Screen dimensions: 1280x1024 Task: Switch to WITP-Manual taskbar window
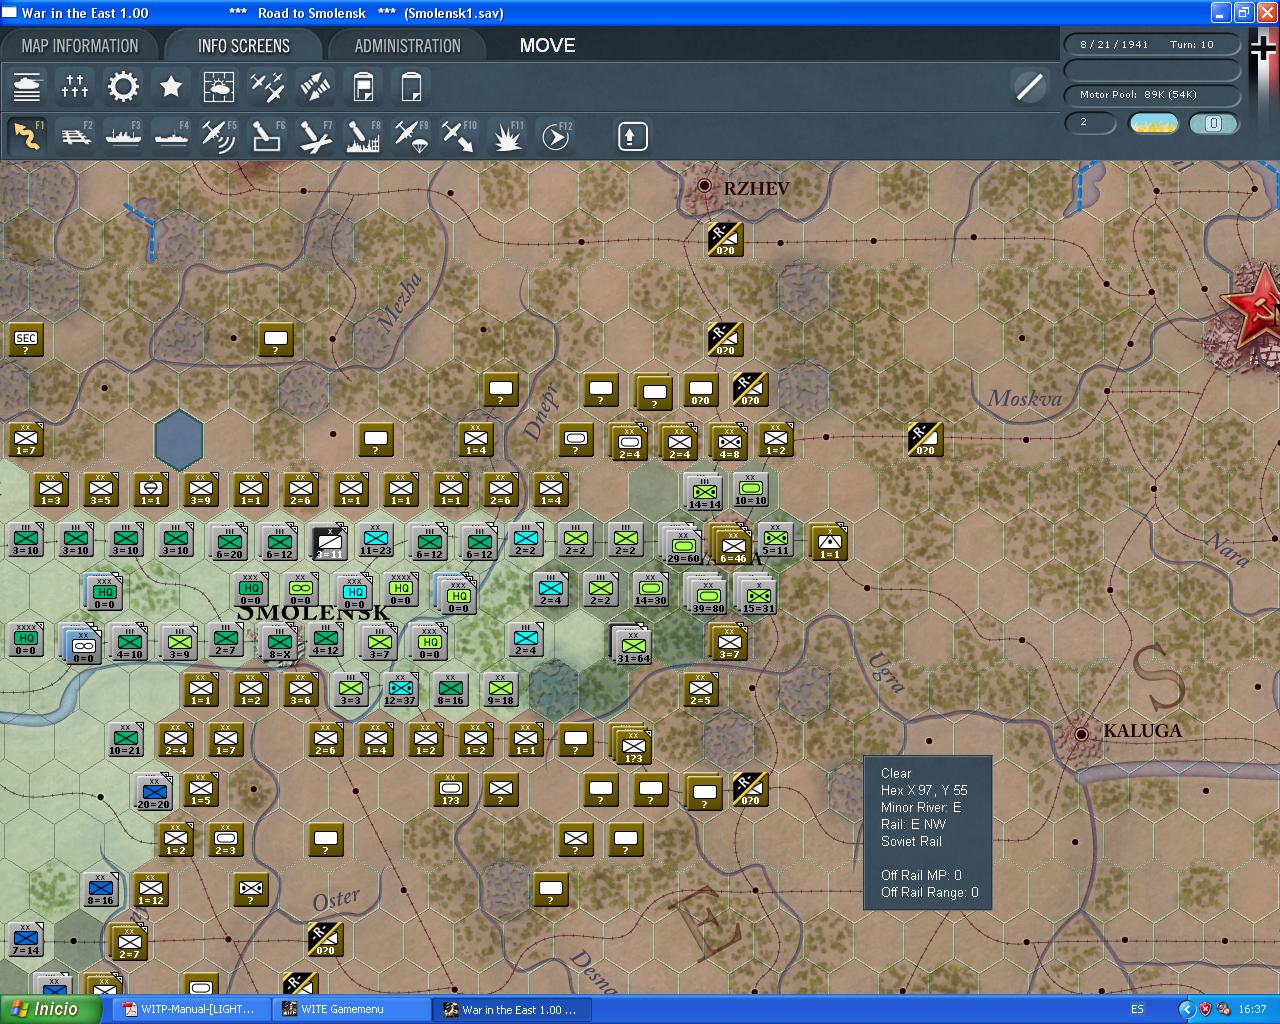click(190, 1009)
